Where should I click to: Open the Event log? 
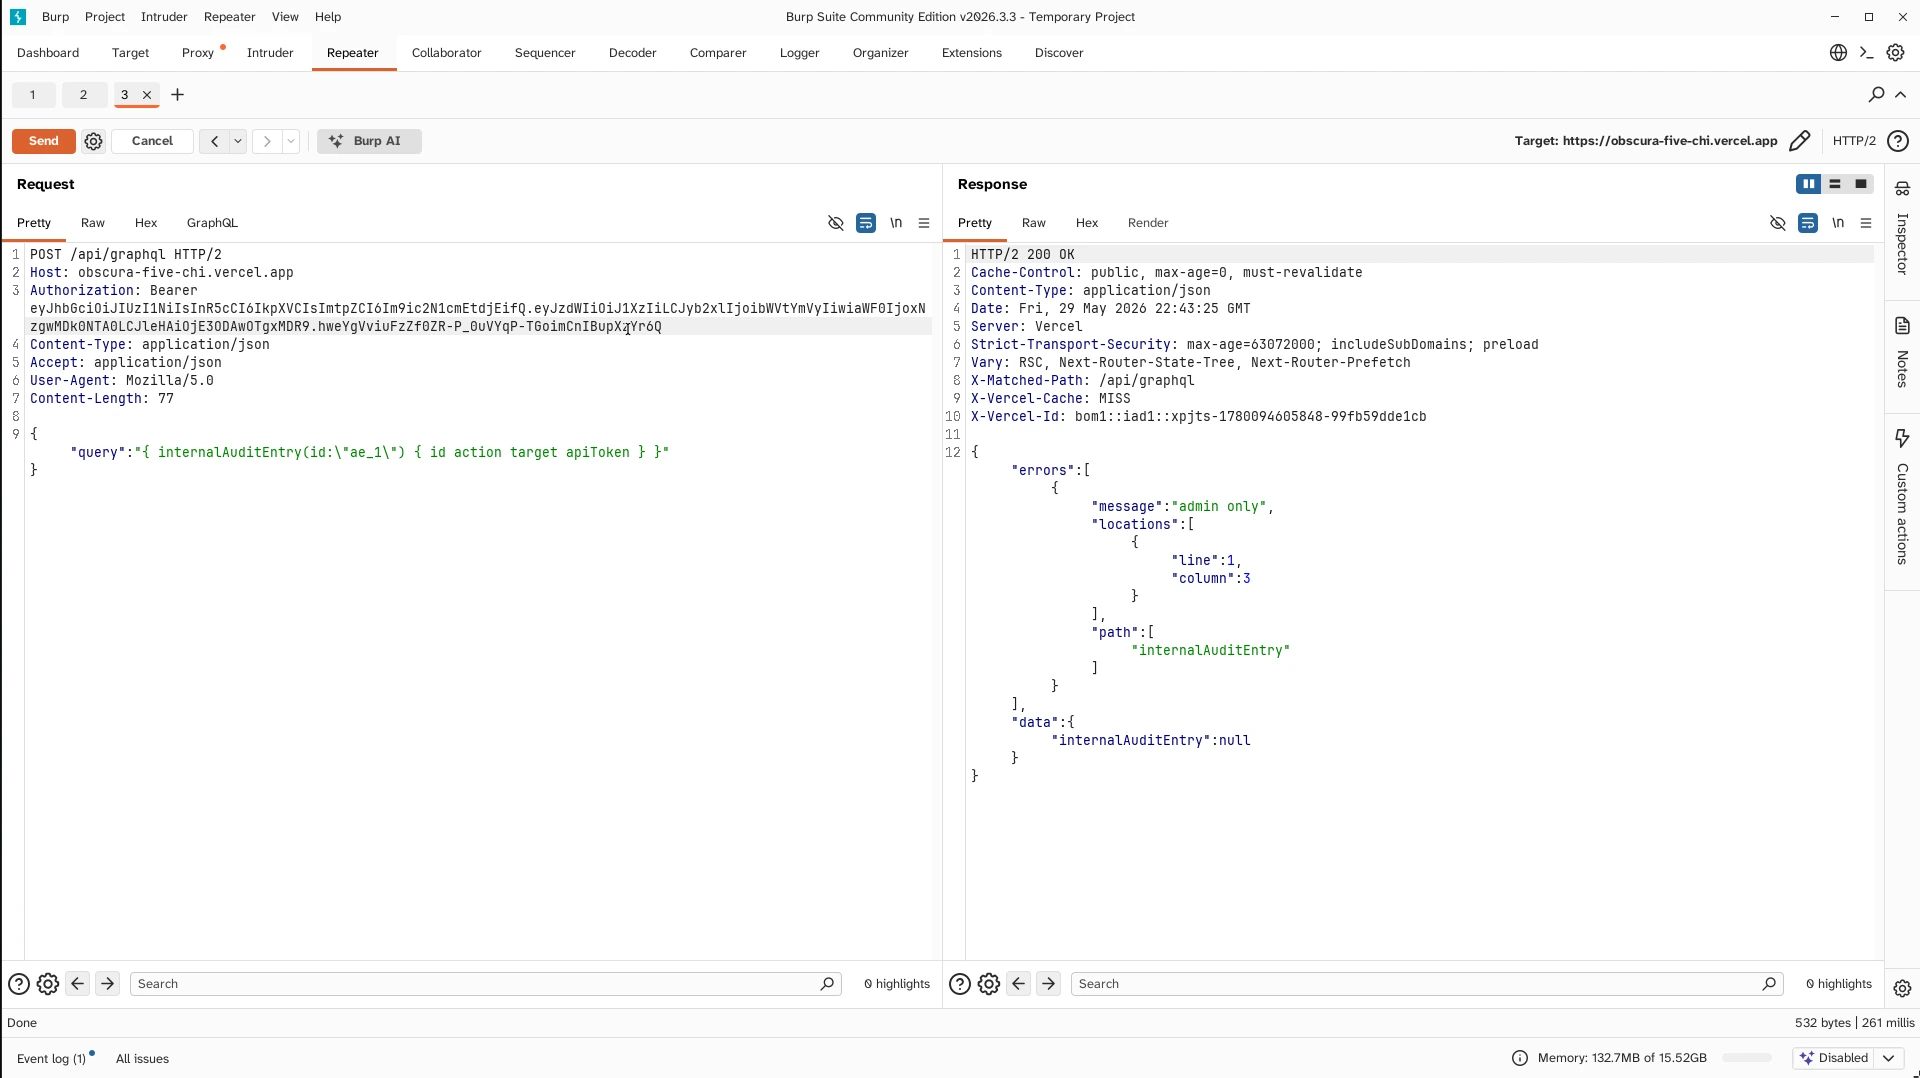51,1058
